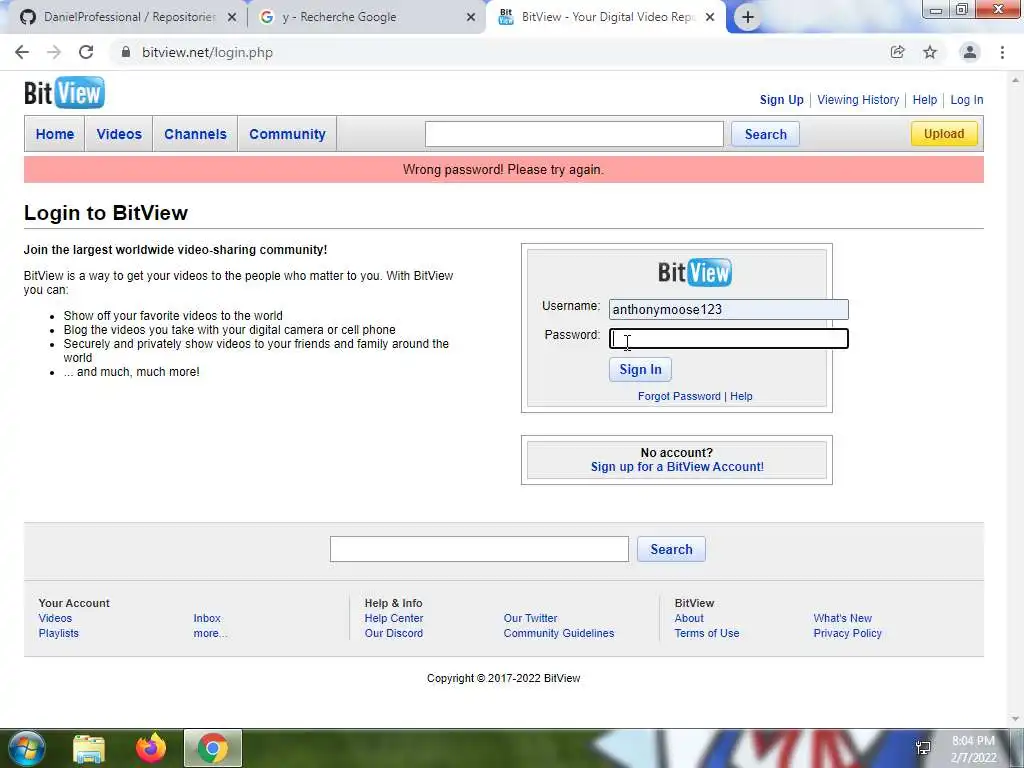Click the yellow Upload button
The image size is (1024, 768).
coord(944,134)
